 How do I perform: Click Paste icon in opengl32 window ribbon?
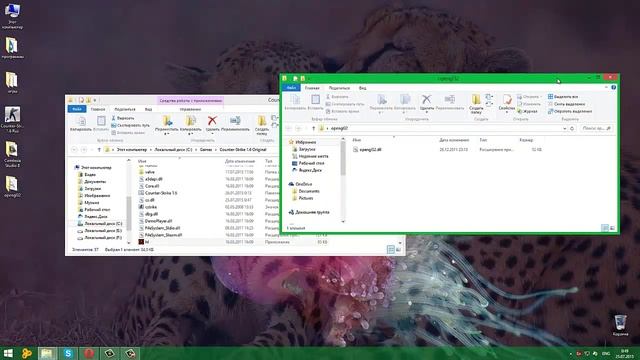pyautogui.click(x=315, y=100)
